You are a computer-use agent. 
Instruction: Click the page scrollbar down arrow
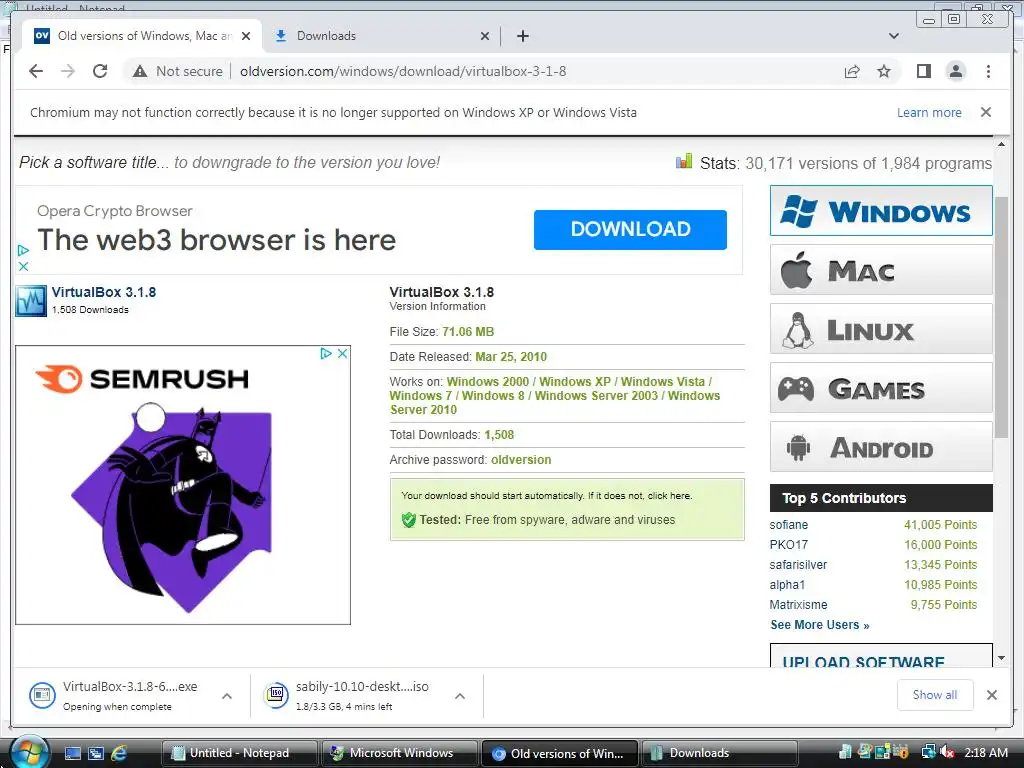[1001, 658]
